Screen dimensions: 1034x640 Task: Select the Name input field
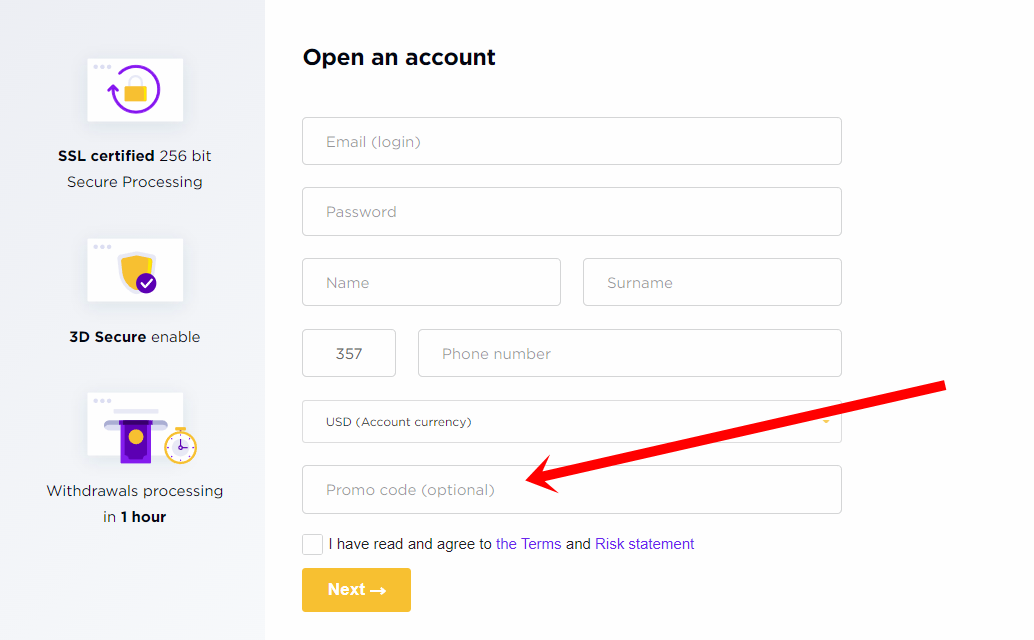click(x=431, y=282)
